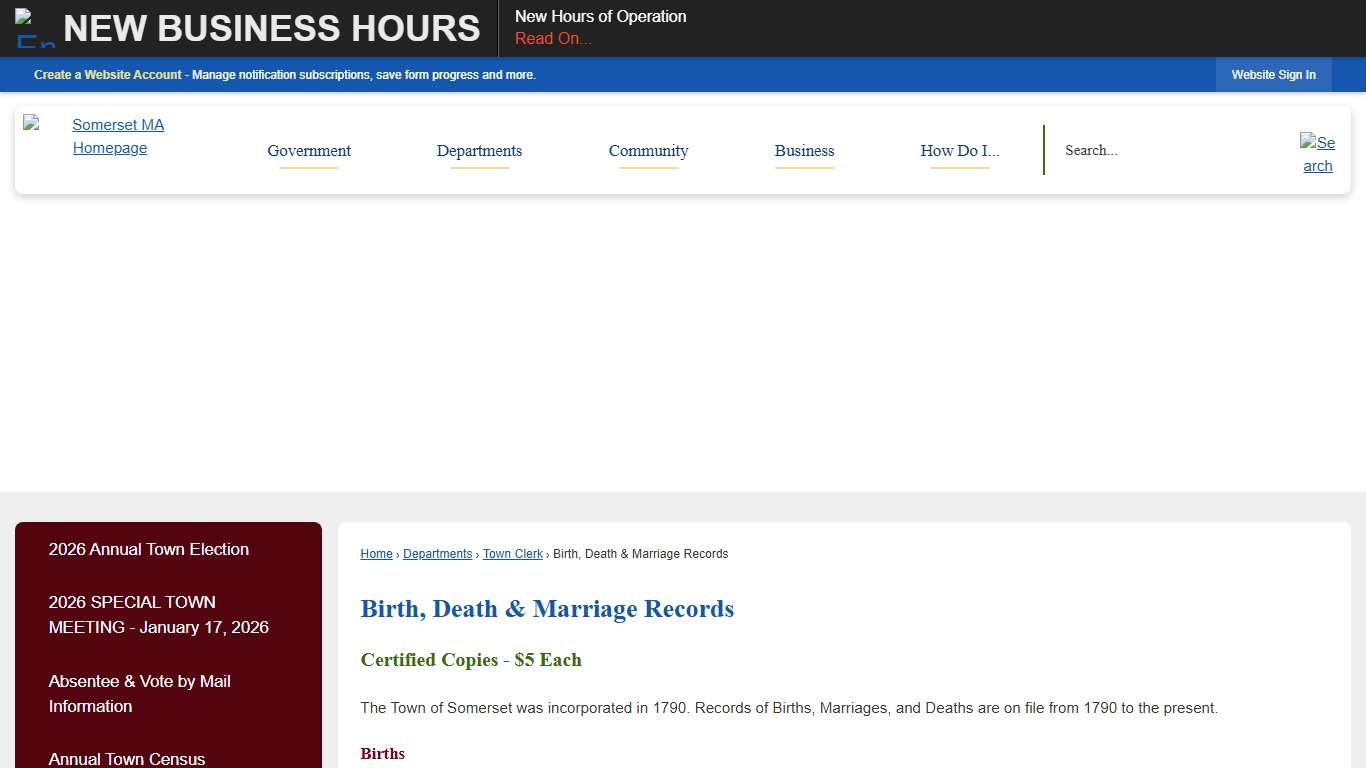
Task: Follow the Home breadcrumb link
Action: (x=376, y=553)
